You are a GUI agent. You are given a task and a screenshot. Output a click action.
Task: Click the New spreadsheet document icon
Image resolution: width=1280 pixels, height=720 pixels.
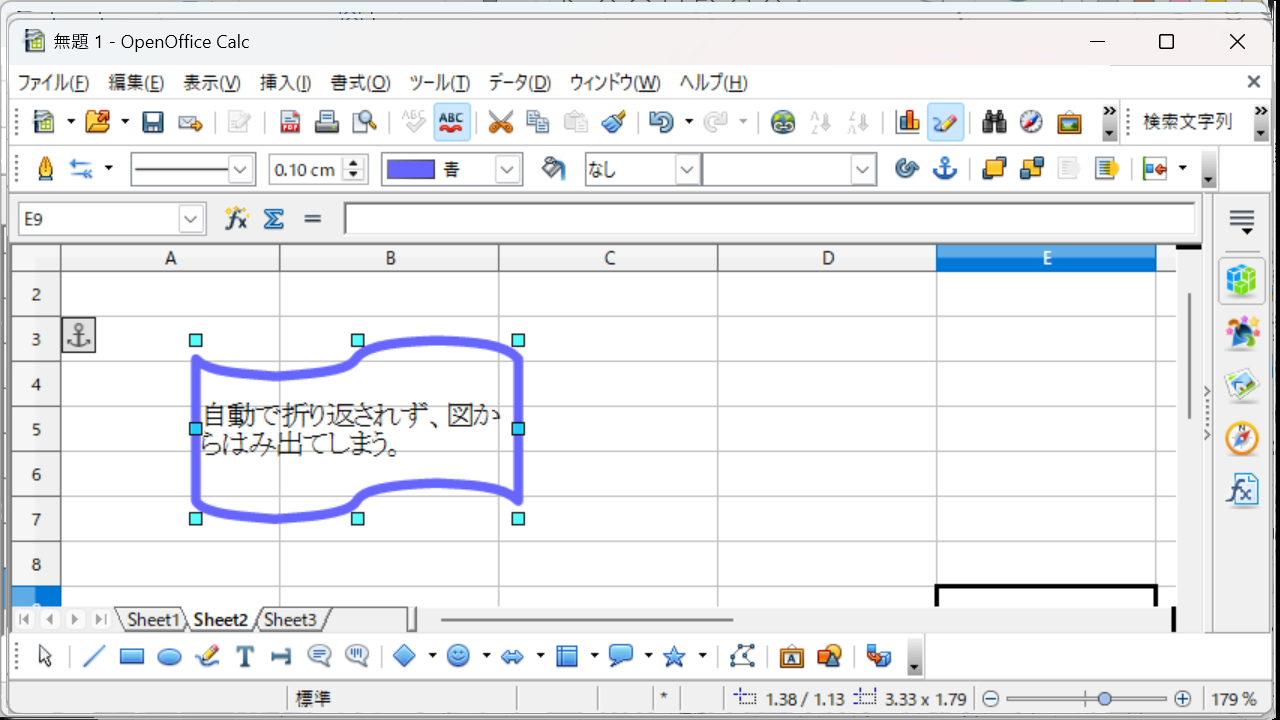[44, 122]
